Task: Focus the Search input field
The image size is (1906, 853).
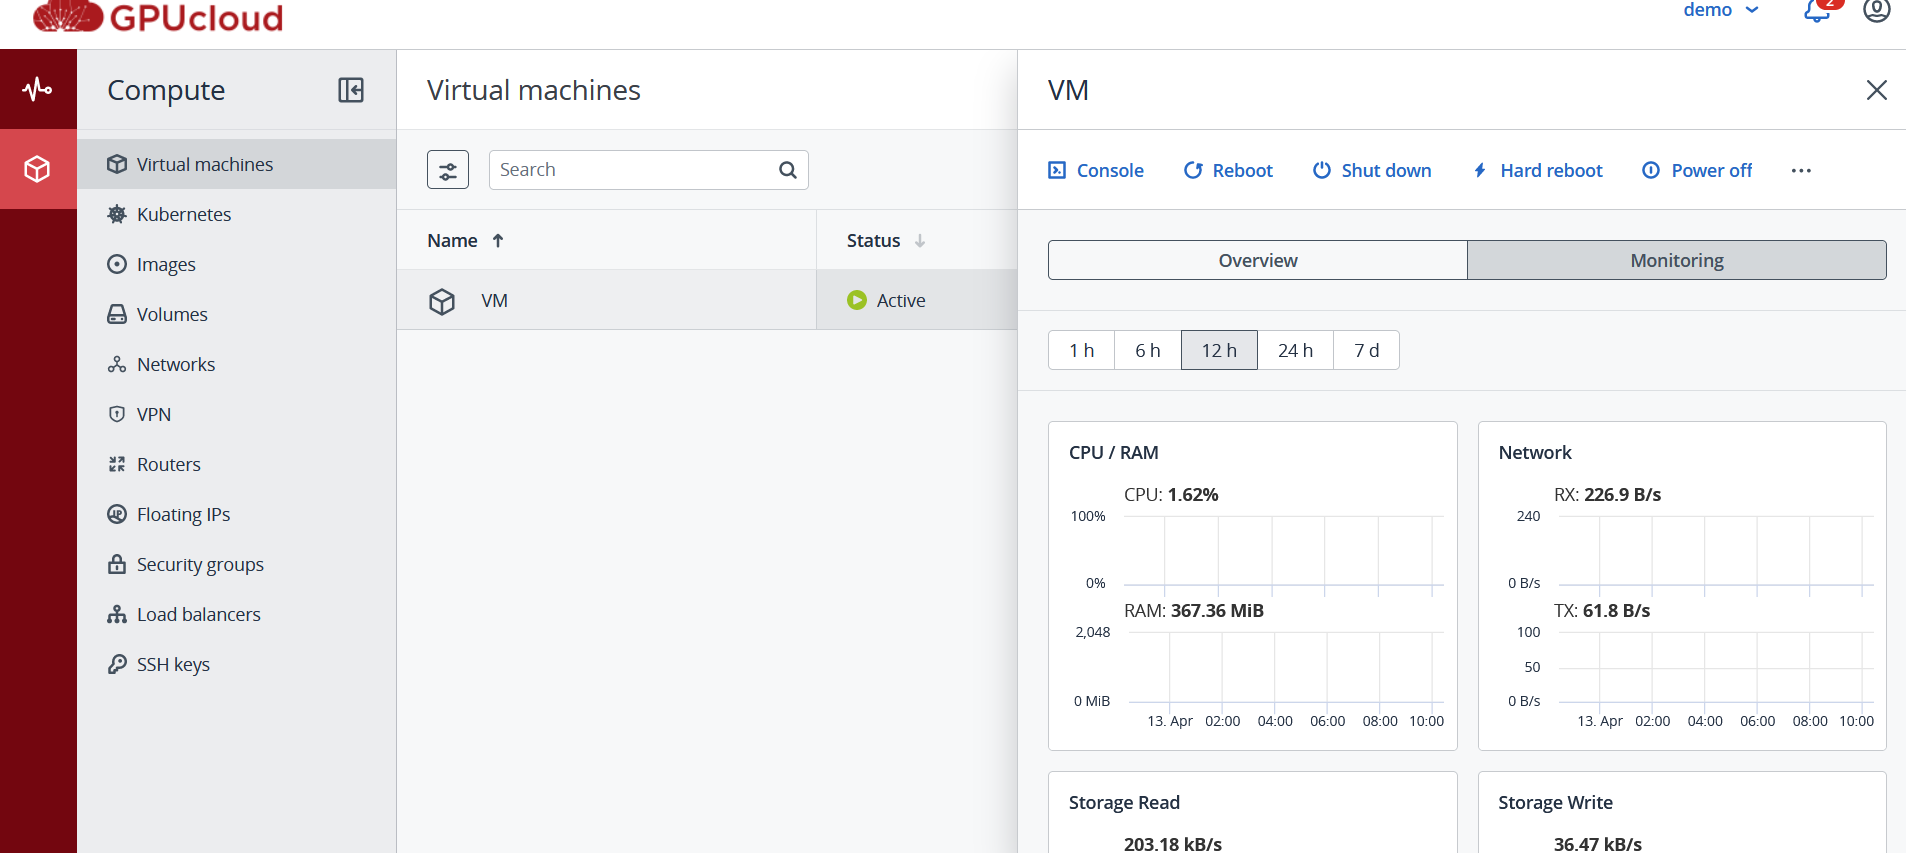Action: point(638,170)
